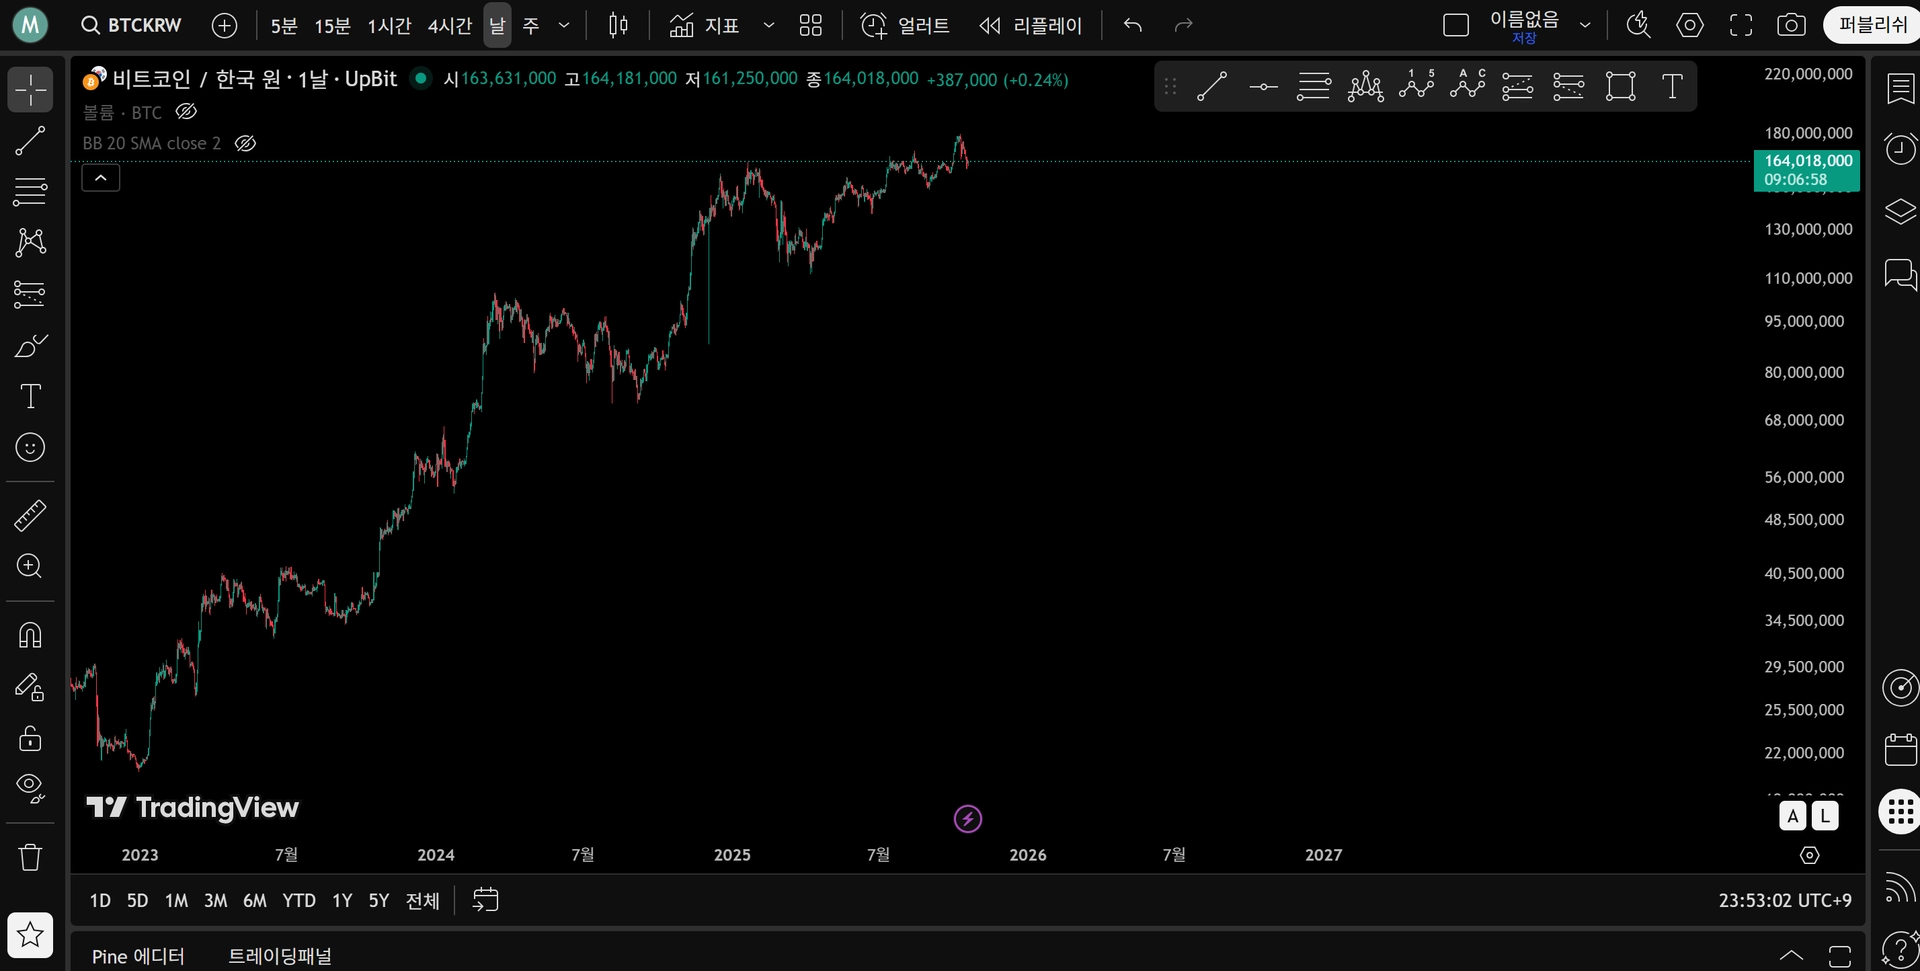
Task: Open the layout name dropdown arrow
Action: pos(1585,25)
